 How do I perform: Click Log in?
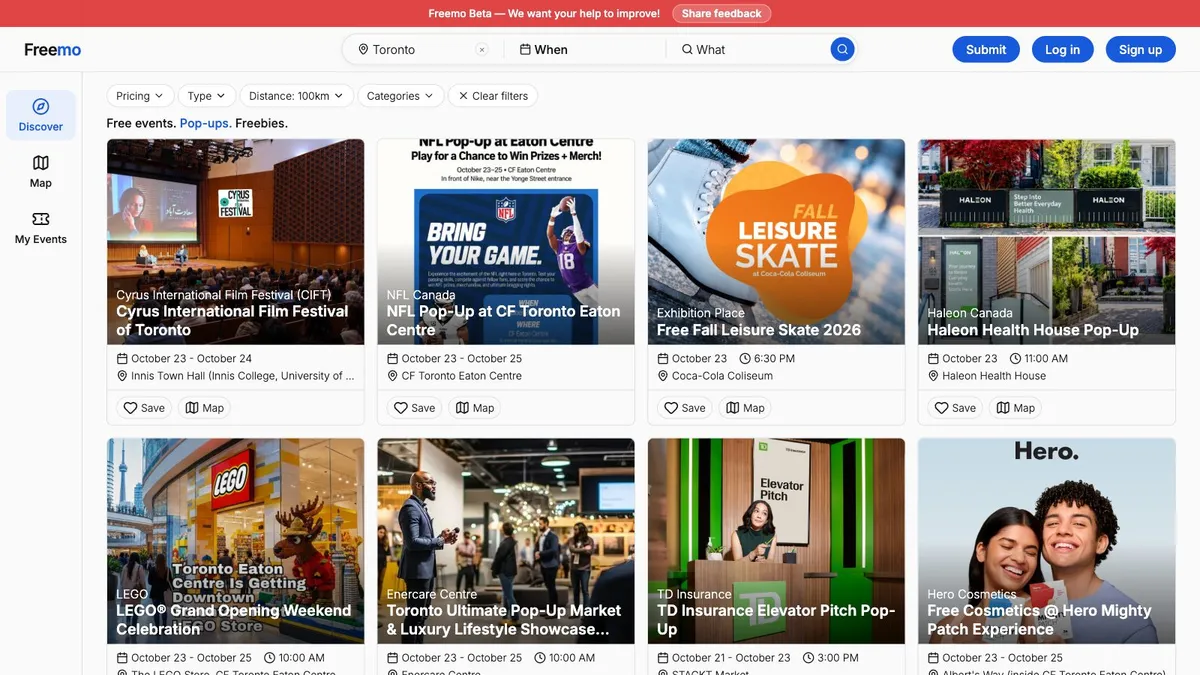[x=1062, y=50]
